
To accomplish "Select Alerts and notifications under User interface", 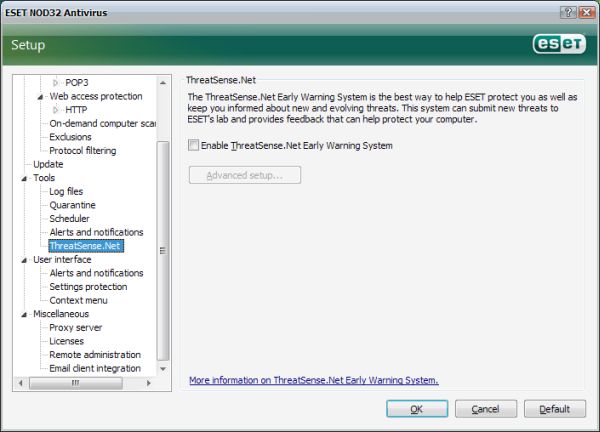I will (96, 273).
